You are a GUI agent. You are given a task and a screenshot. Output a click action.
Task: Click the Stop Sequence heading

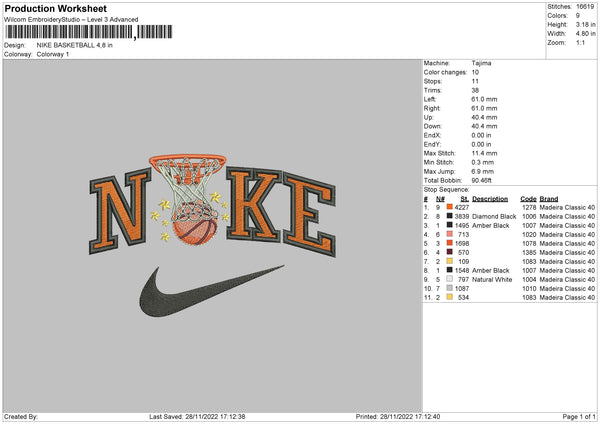(447, 189)
